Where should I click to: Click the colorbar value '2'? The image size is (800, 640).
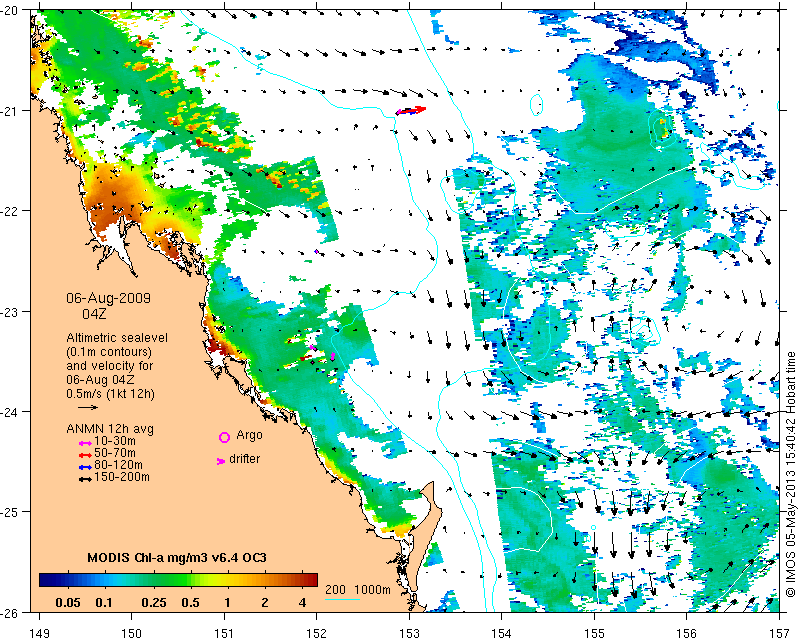[x=265, y=603]
